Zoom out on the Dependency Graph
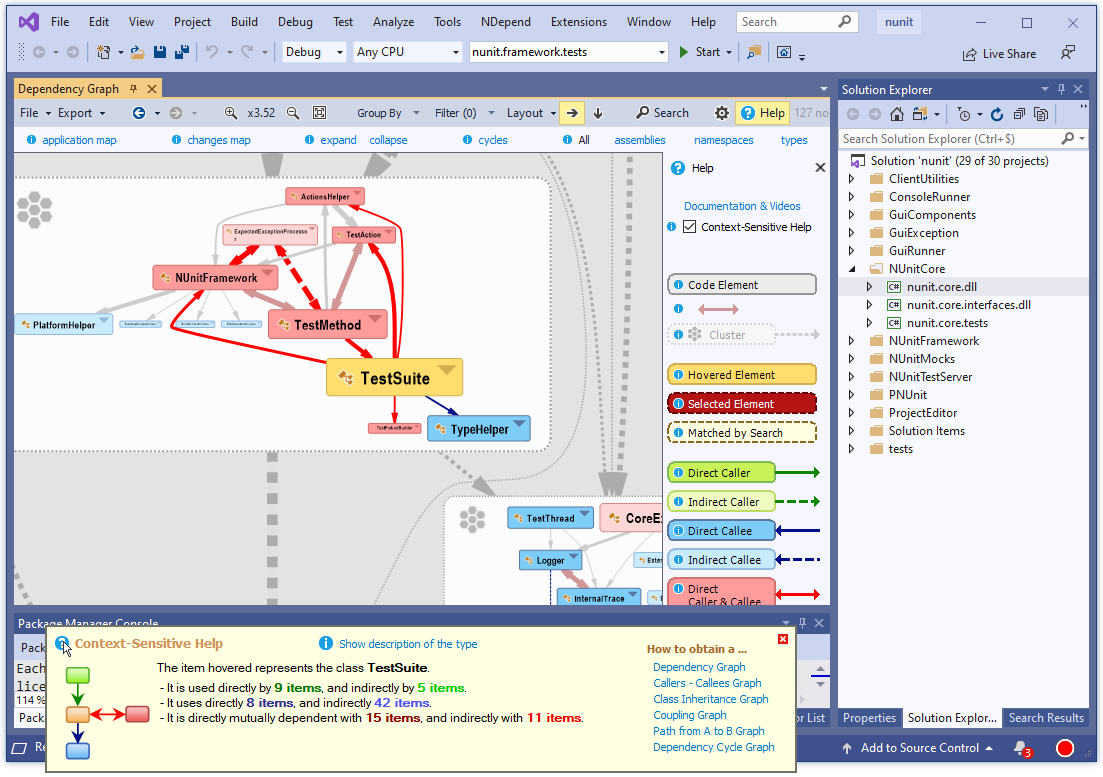 pyautogui.click(x=293, y=113)
